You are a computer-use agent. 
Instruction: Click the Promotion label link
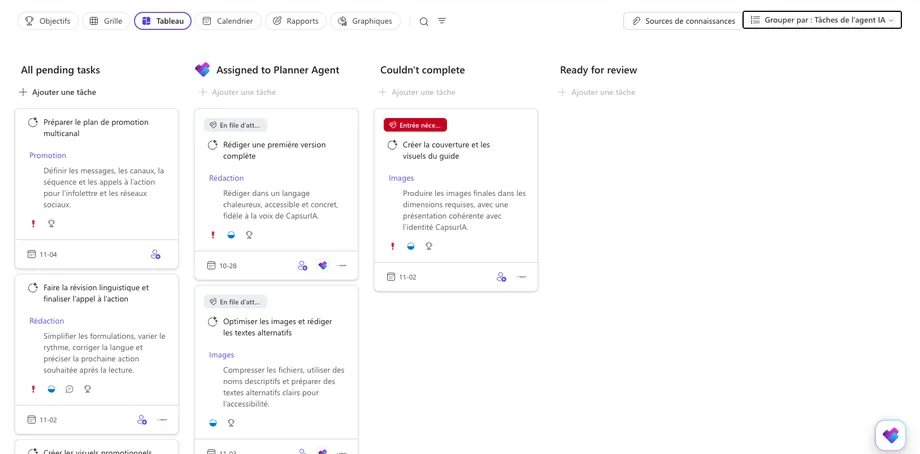pyautogui.click(x=48, y=155)
